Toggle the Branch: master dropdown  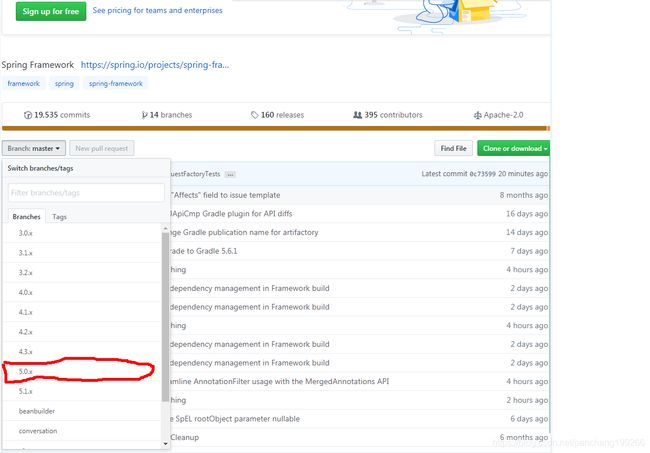[x=34, y=148]
